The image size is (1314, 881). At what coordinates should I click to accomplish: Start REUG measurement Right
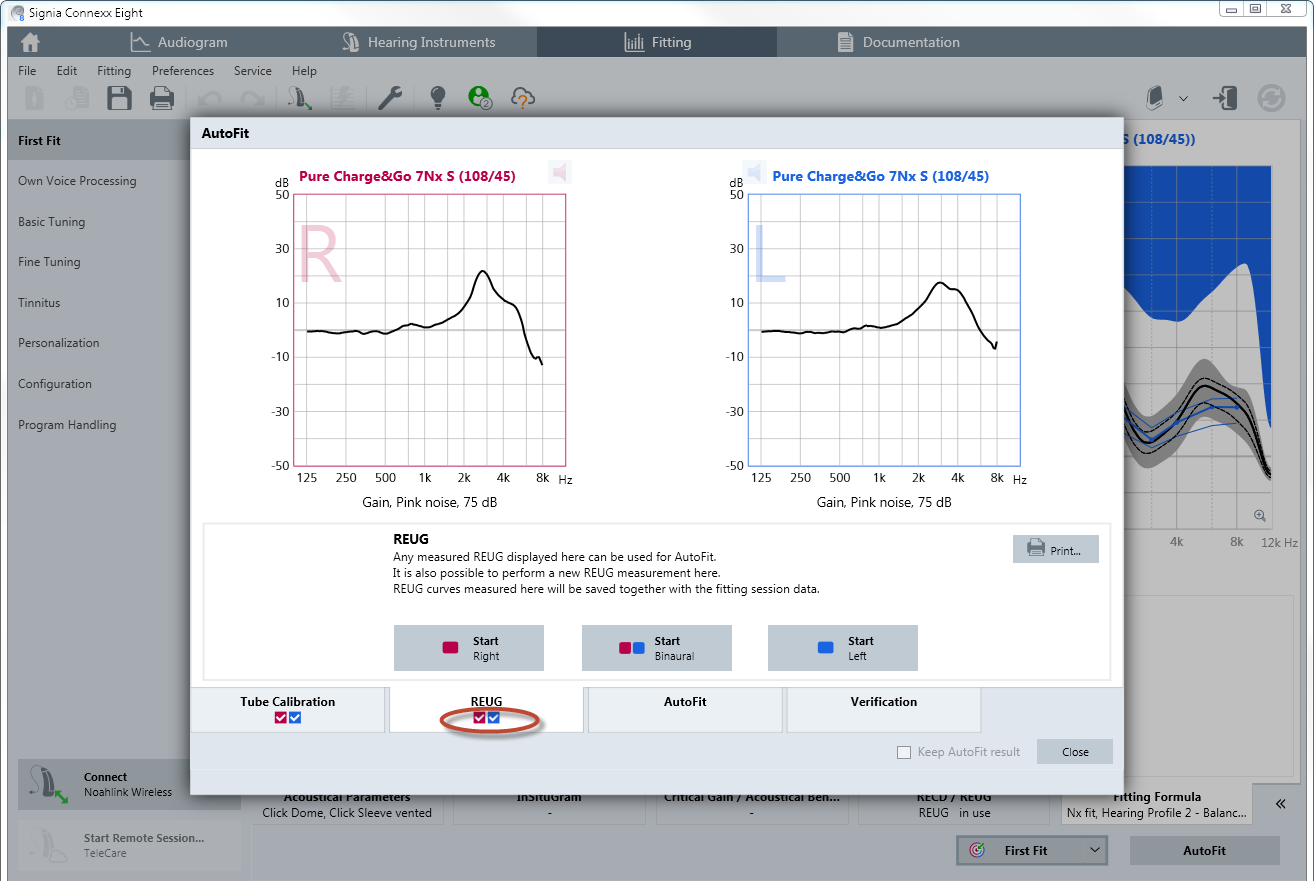pyautogui.click(x=469, y=648)
